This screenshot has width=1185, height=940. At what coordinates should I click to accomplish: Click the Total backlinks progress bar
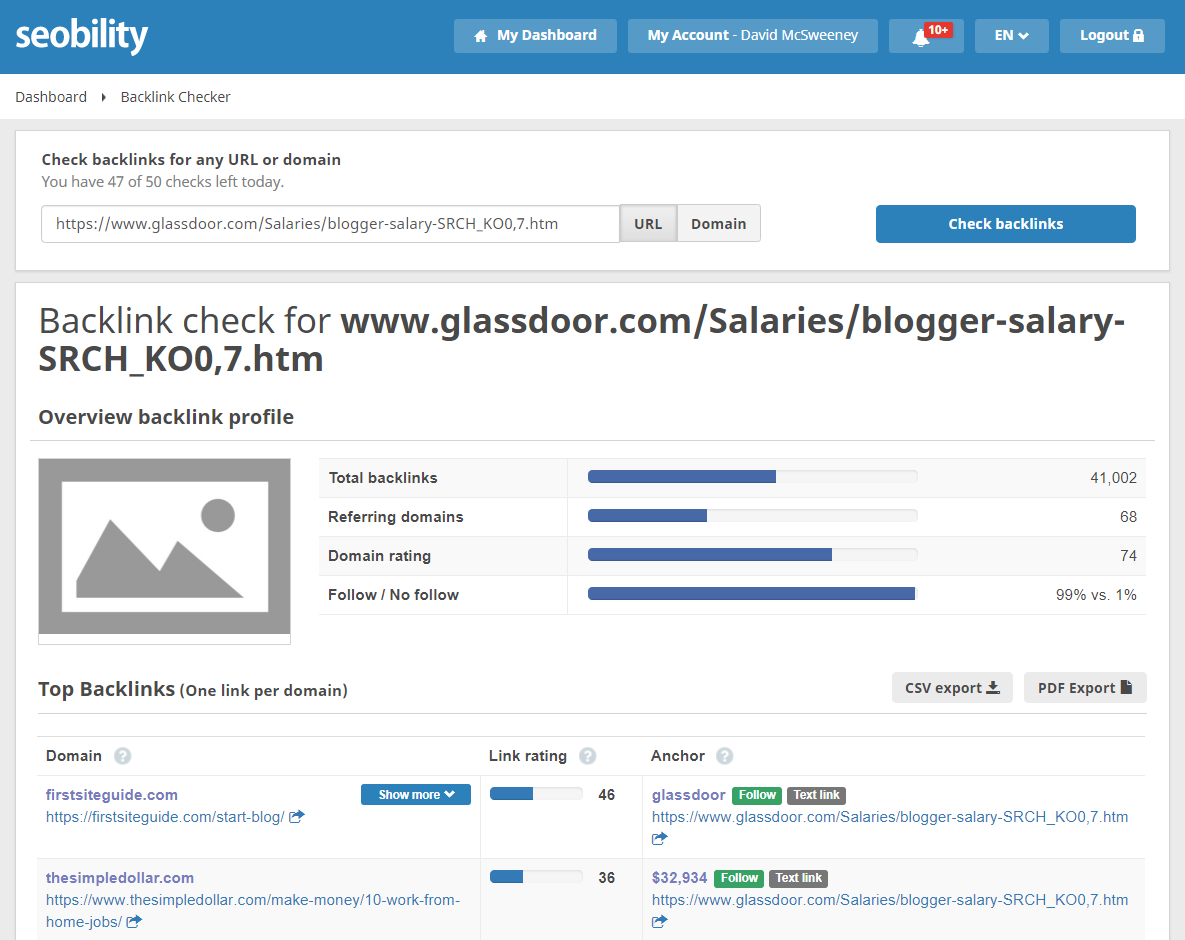(752, 478)
